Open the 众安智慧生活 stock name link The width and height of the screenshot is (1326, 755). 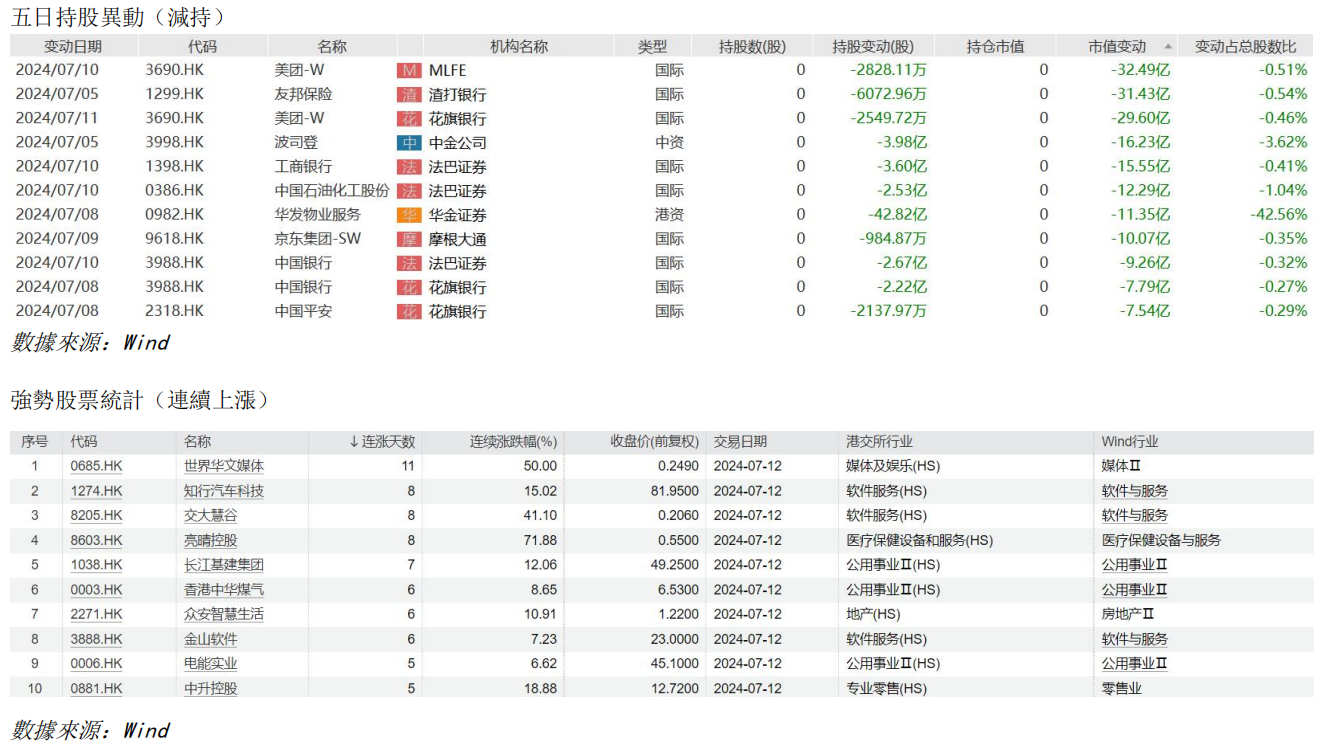coord(224,614)
